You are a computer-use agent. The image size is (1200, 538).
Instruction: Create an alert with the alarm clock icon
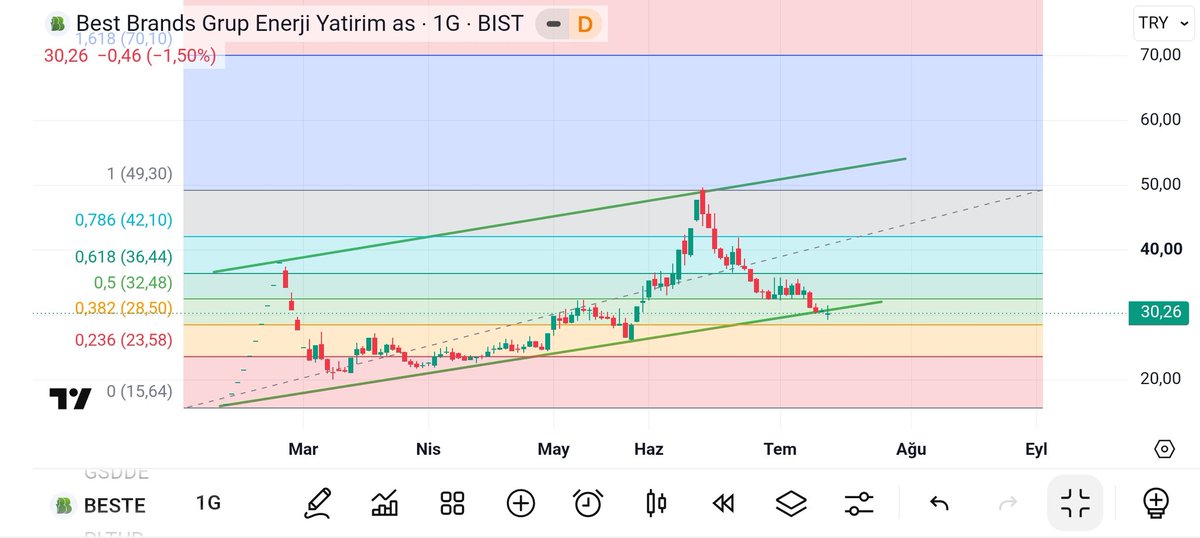coord(588,503)
